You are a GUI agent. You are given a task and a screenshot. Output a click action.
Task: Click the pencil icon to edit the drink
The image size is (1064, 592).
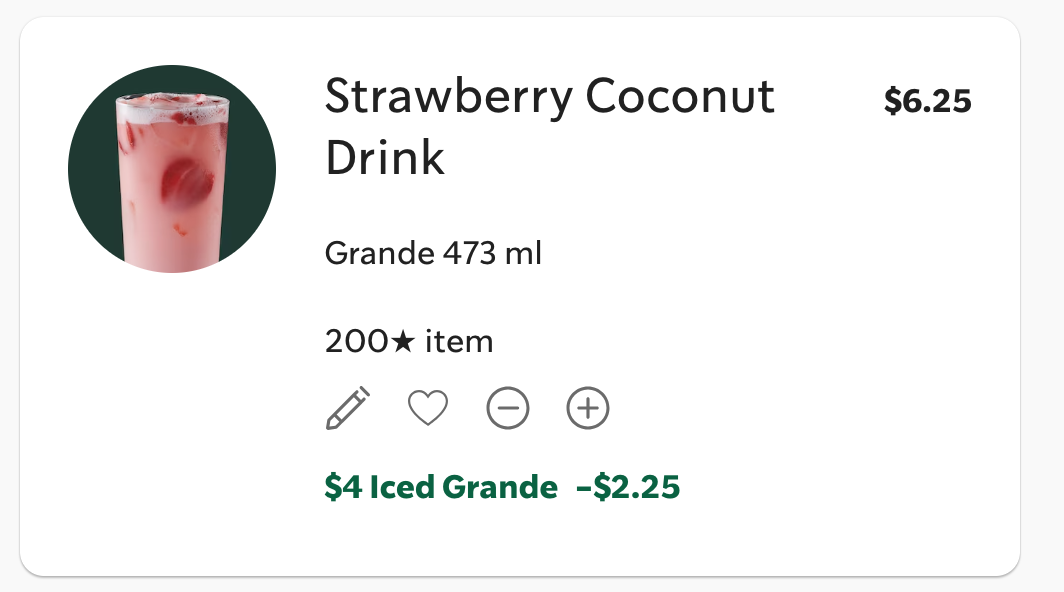tap(348, 408)
